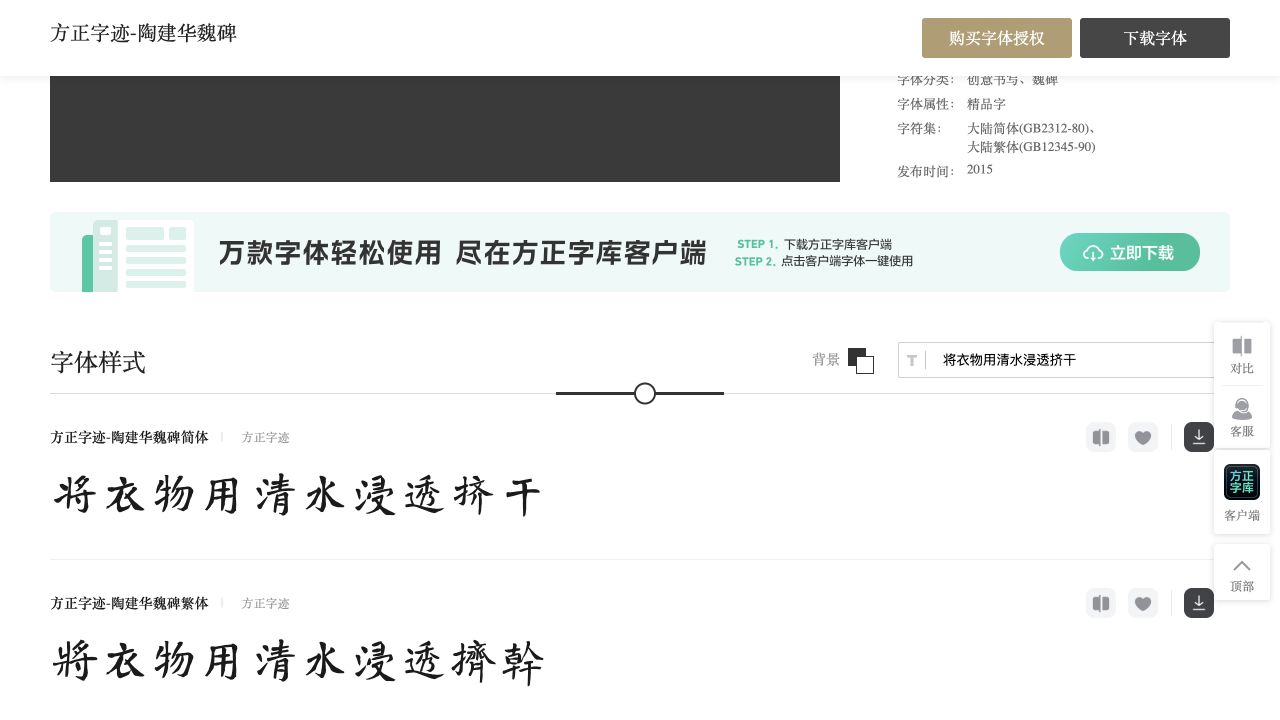
Task: Click the 简体 font preview sample
Action: 297,495
